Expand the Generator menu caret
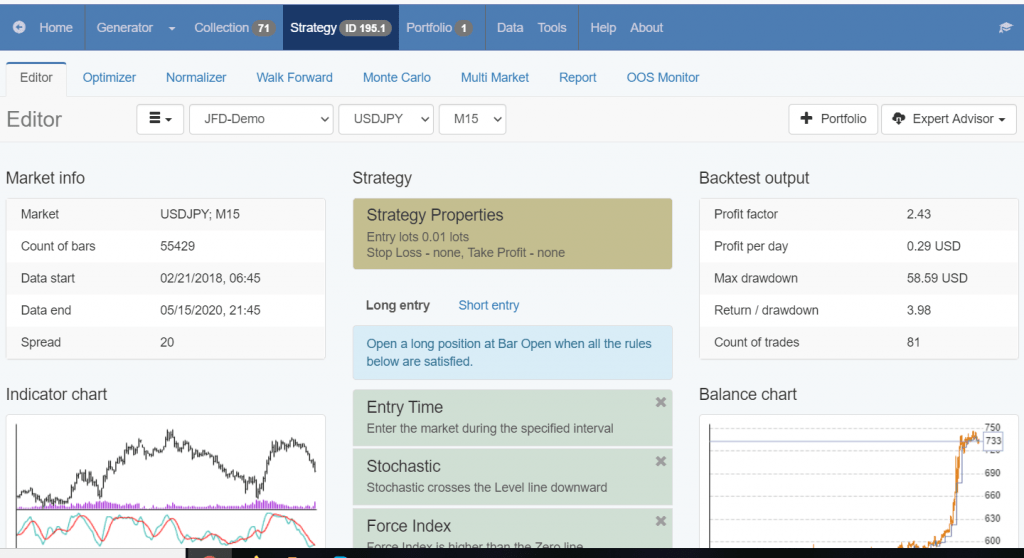The image size is (1024, 558). click(x=172, y=28)
